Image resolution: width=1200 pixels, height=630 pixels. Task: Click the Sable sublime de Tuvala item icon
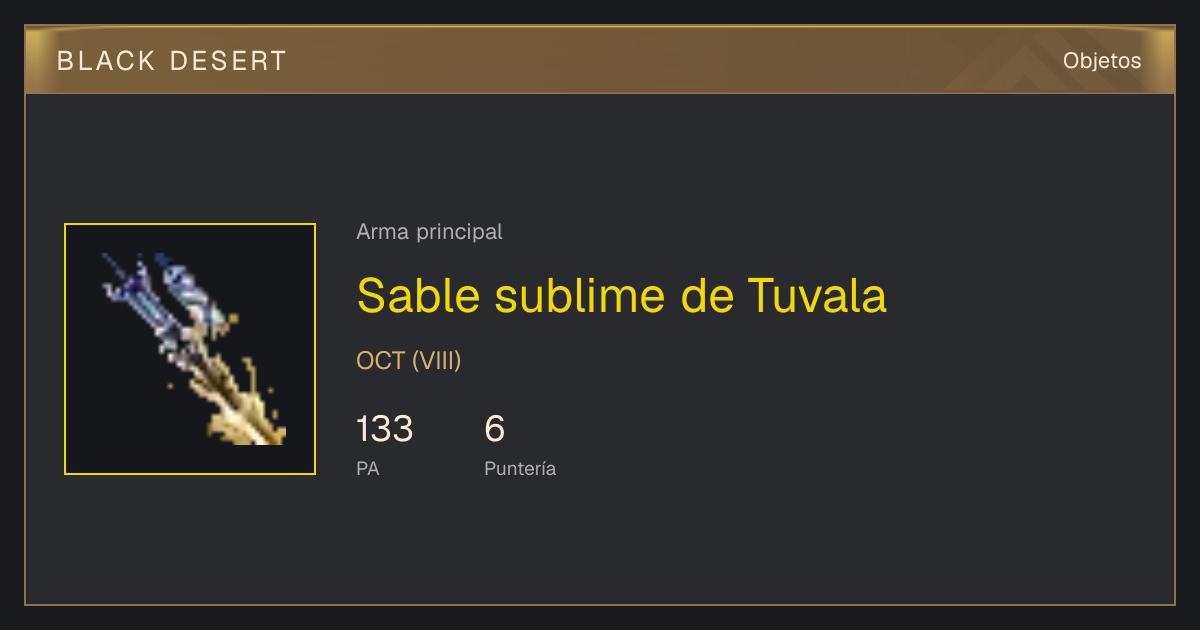190,349
